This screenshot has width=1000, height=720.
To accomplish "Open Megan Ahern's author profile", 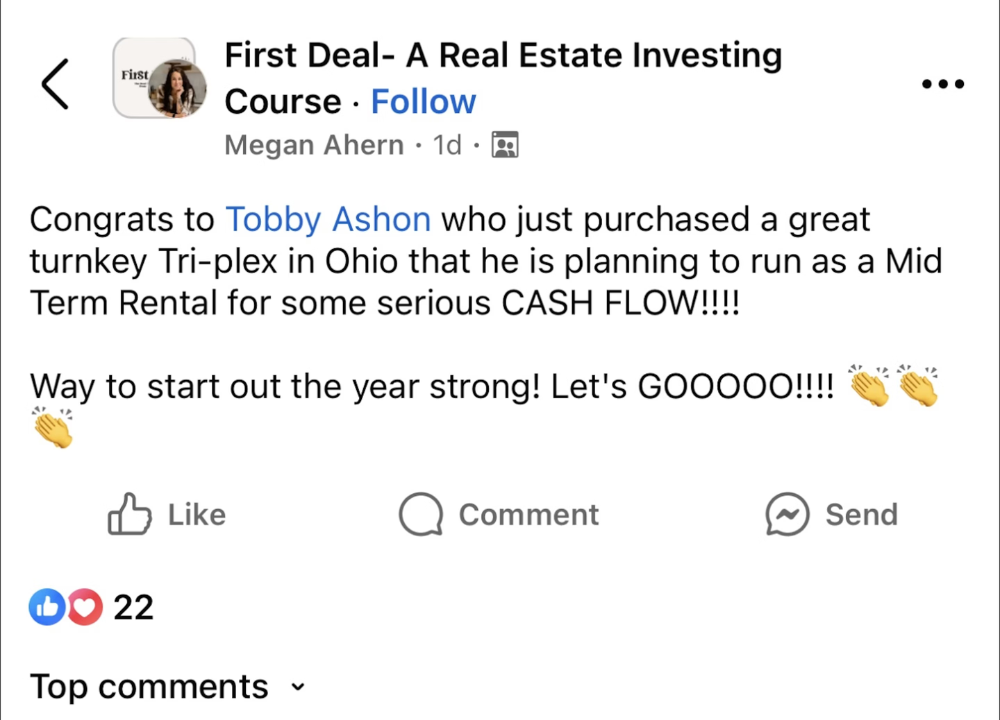I will (x=314, y=145).
